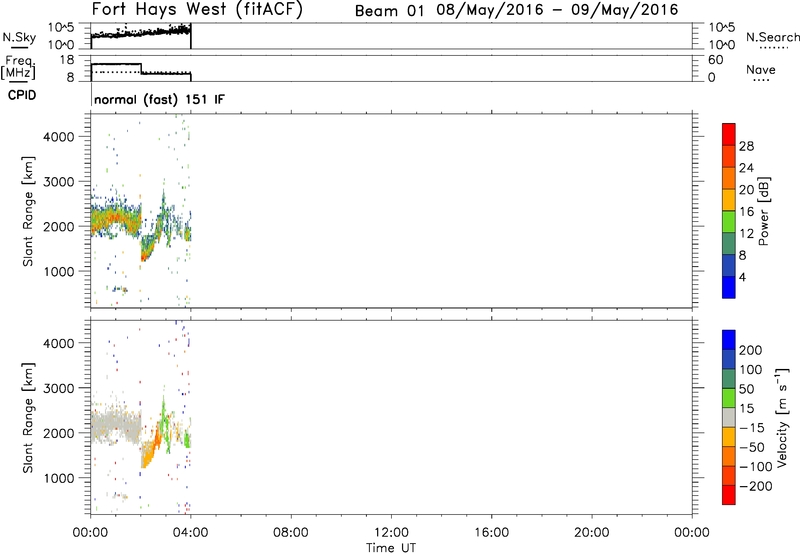Click the 'normal (fast) 151 IF' text

[x=159, y=99]
